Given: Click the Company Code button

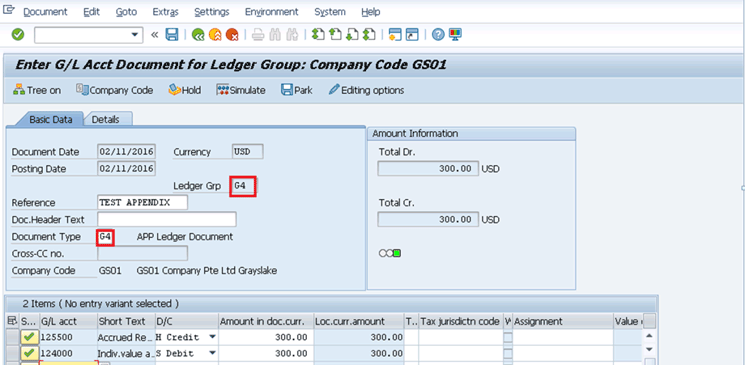Looking at the screenshot, I should tap(115, 90).
